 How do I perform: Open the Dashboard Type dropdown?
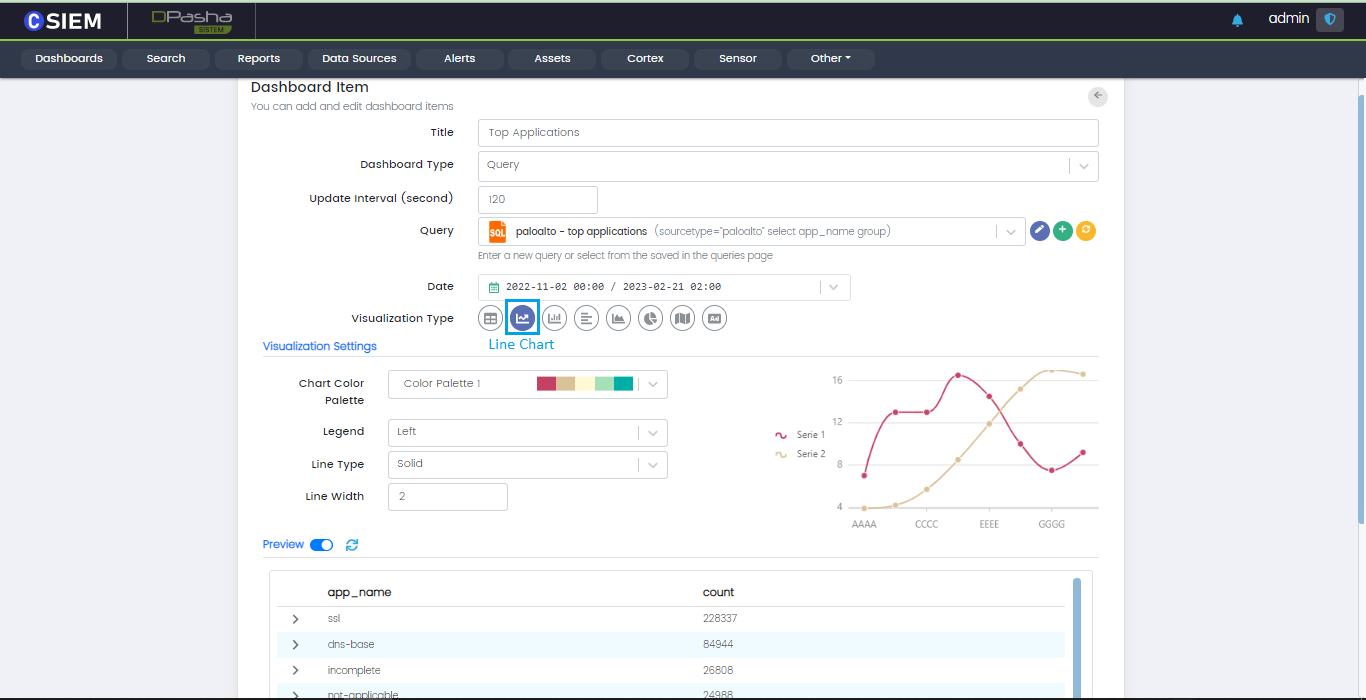pos(788,166)
